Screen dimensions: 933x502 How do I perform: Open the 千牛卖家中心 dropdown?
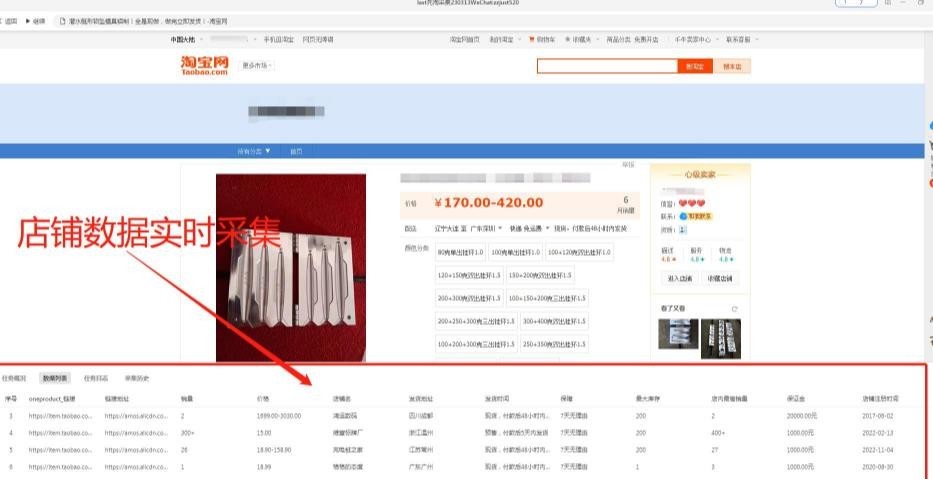[x=696, y=39]
